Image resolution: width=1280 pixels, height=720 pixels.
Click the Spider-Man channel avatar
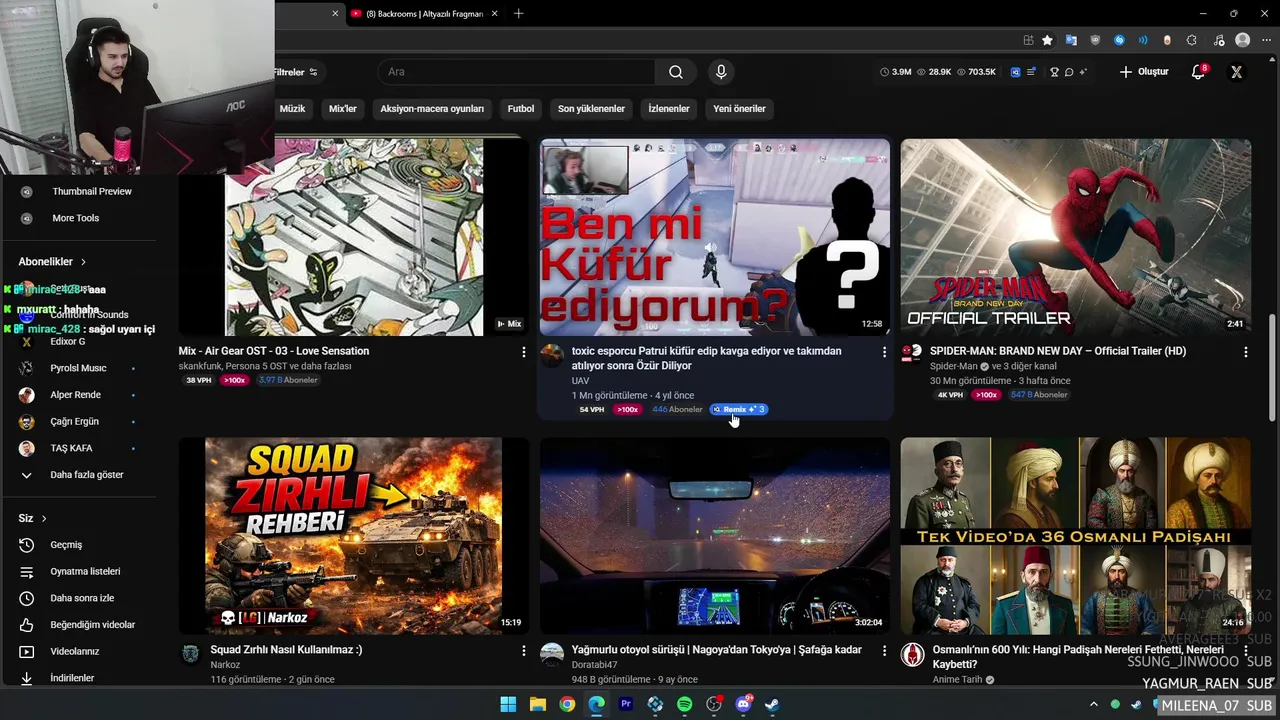[912, 353]
